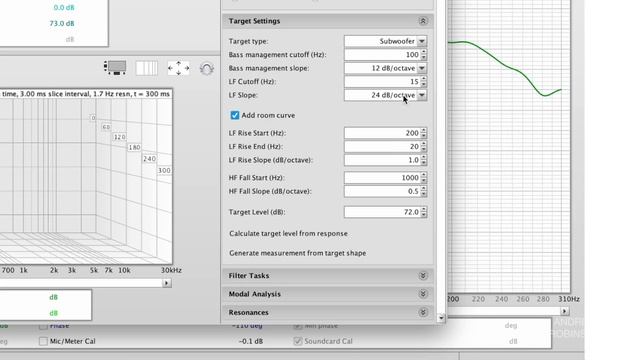Viewport: 640px width, 360px height.
Task: Click the LF Rise Start value field
Action: (382, 133)
